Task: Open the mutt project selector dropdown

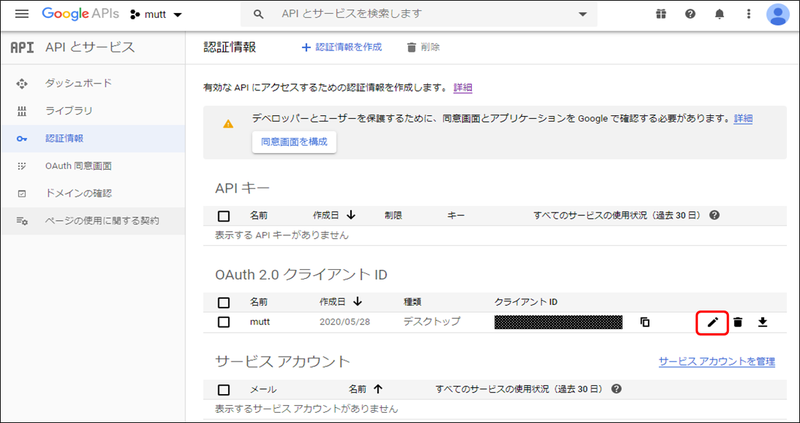Action: click(156, 14)
